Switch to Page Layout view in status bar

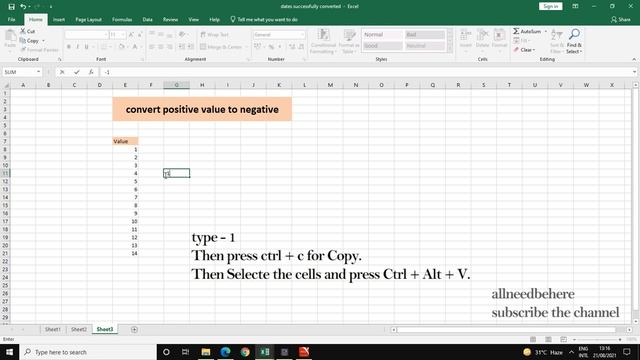tap(549, 340)
